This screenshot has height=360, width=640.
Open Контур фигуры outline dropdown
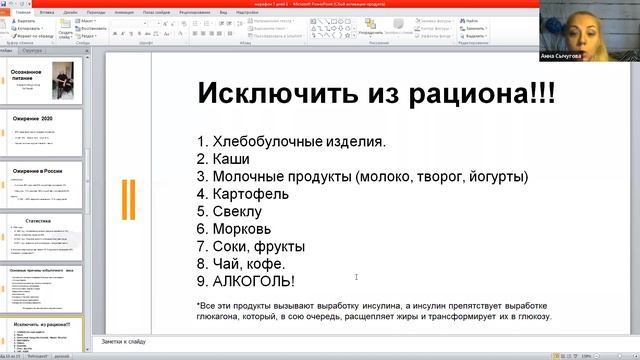point(433,29)
